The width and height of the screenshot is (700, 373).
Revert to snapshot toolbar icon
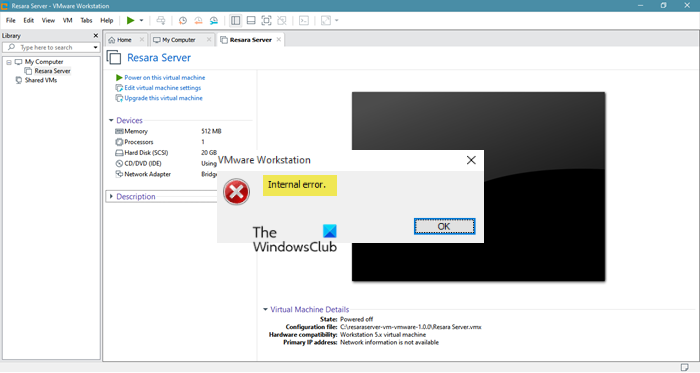[198, 21]
